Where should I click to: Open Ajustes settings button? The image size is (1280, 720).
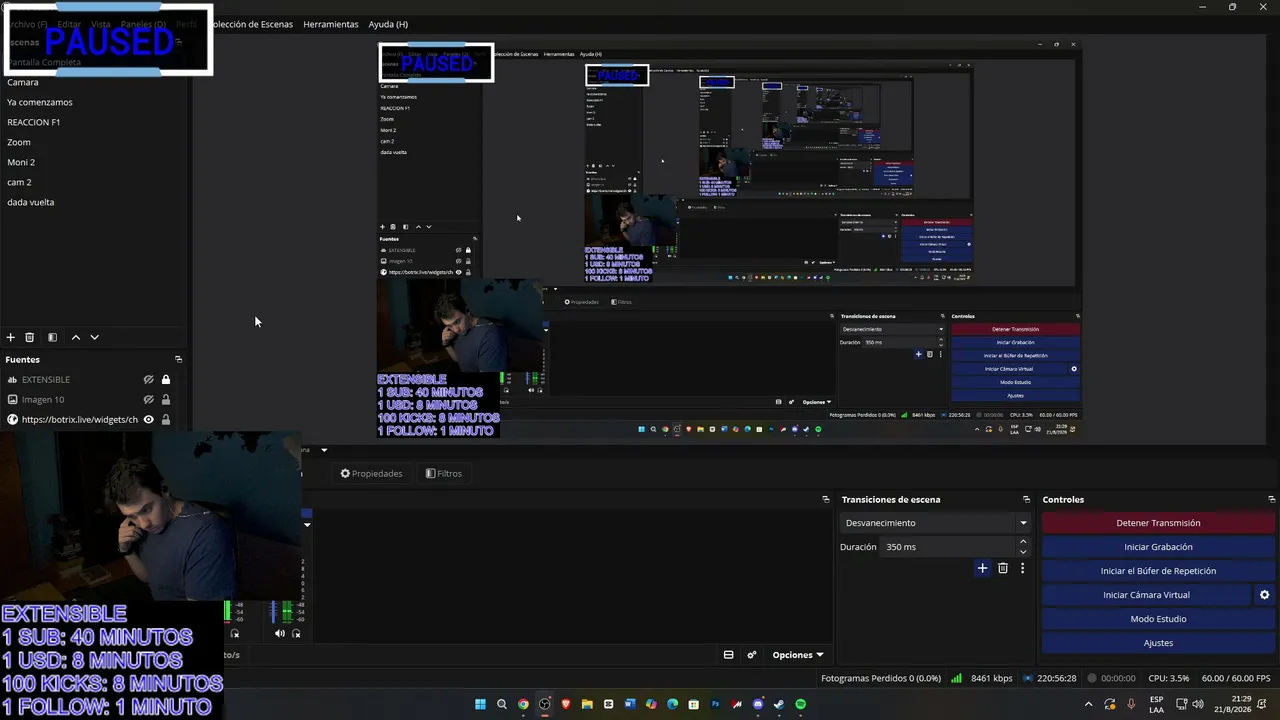(x=1158, y=643)
